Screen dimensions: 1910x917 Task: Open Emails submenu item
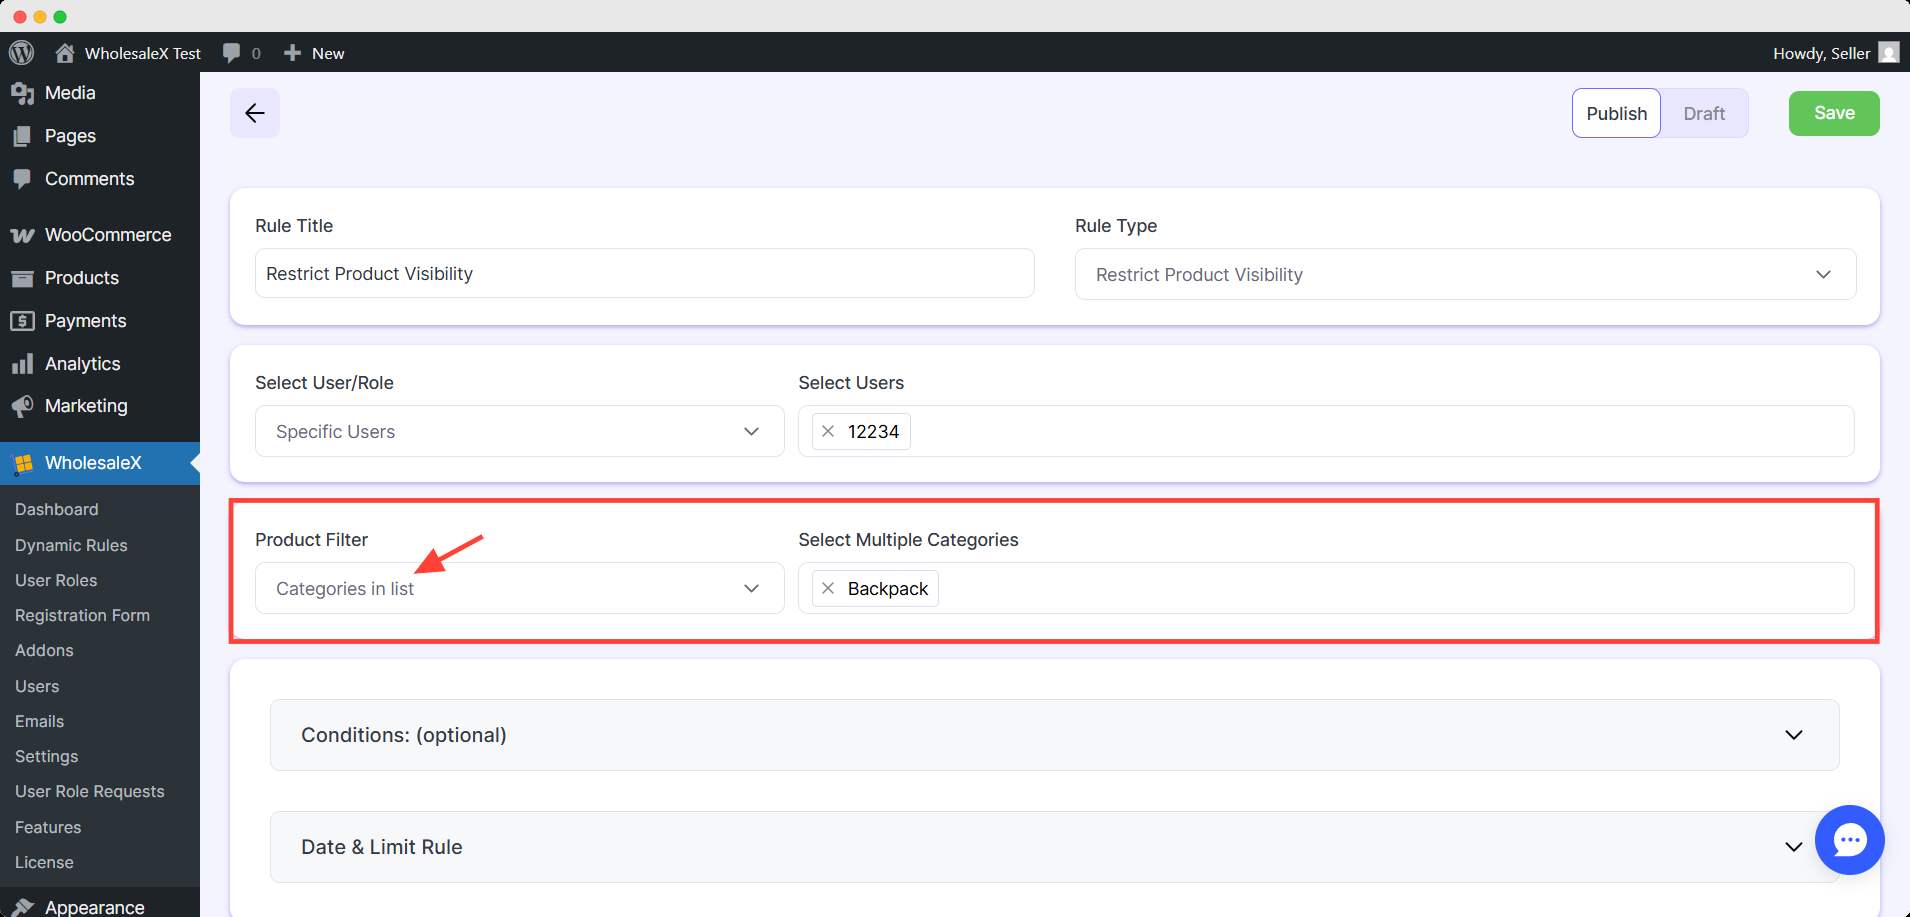[x=39, y=721]
